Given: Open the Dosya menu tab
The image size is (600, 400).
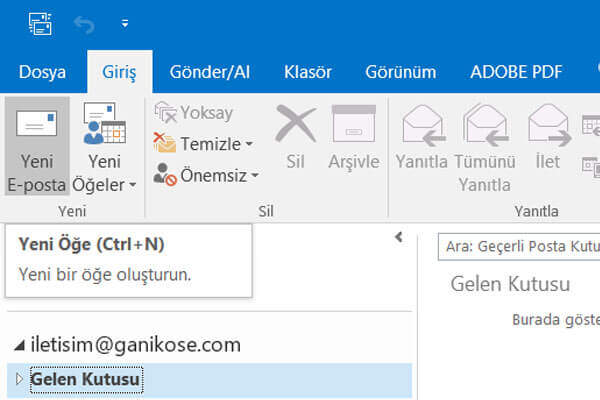Looking at the screenshot, I should tap(42, 72).
